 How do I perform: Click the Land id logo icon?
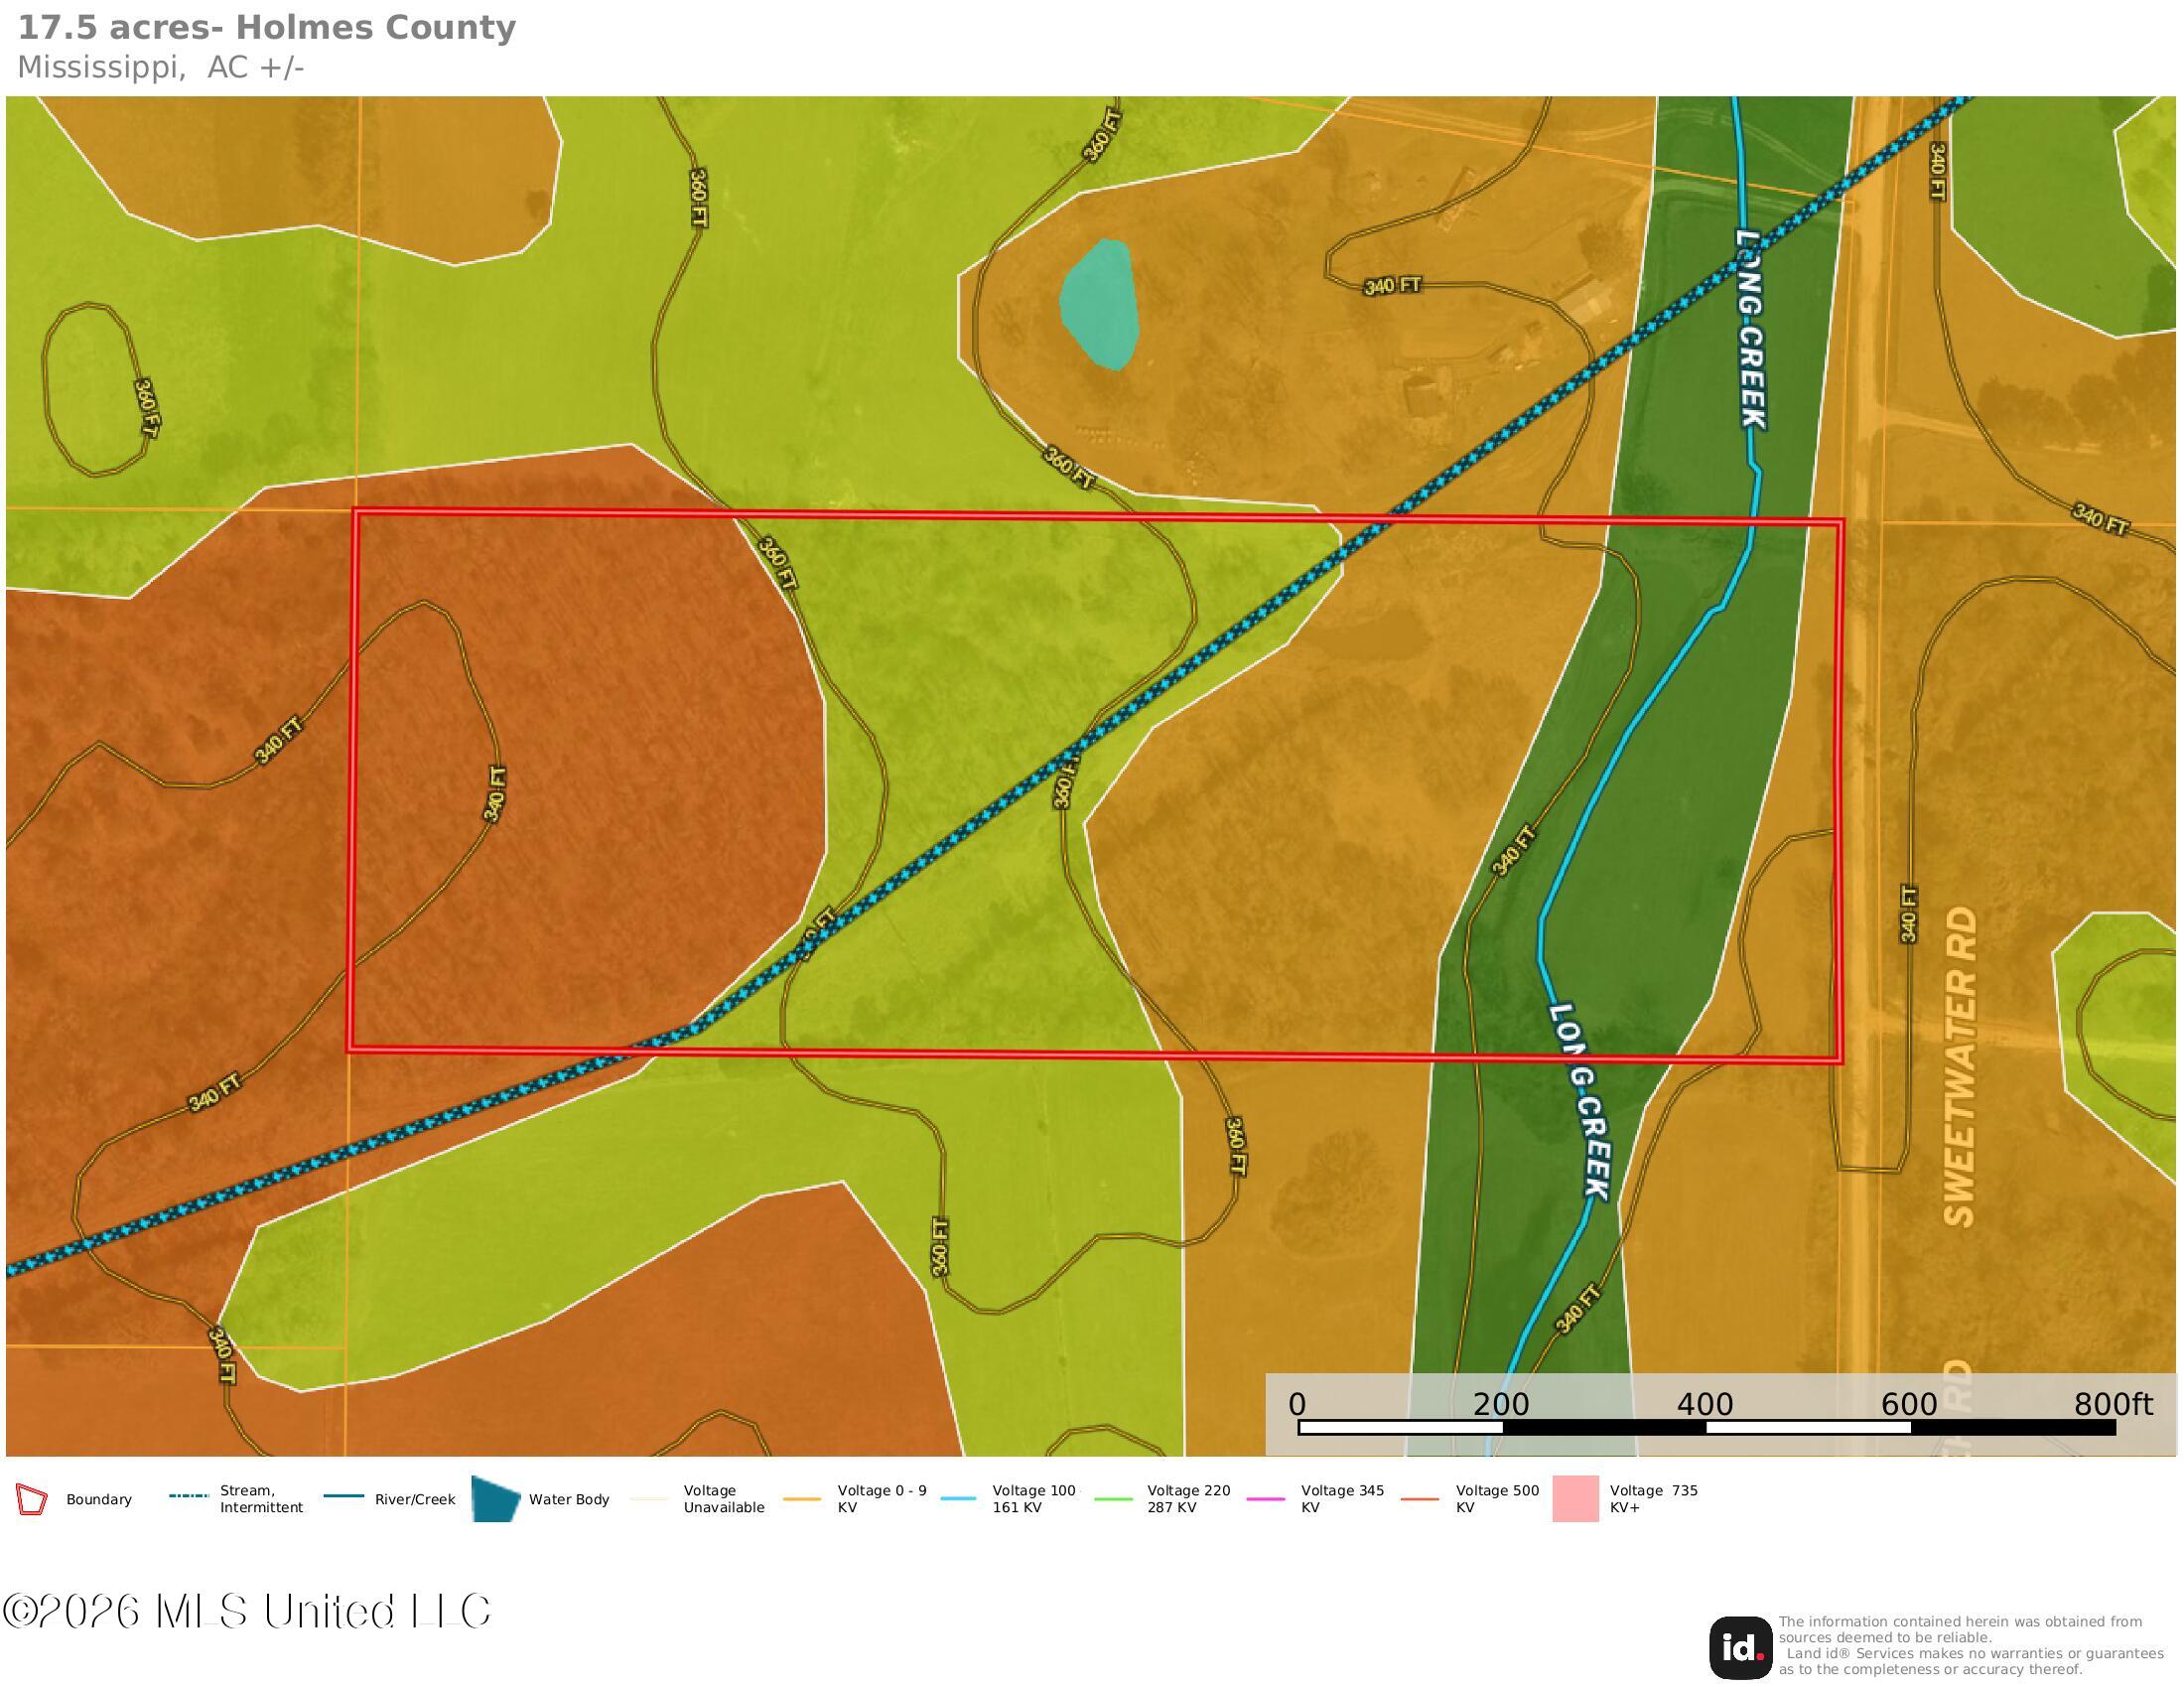[x=1740, y=1647]
